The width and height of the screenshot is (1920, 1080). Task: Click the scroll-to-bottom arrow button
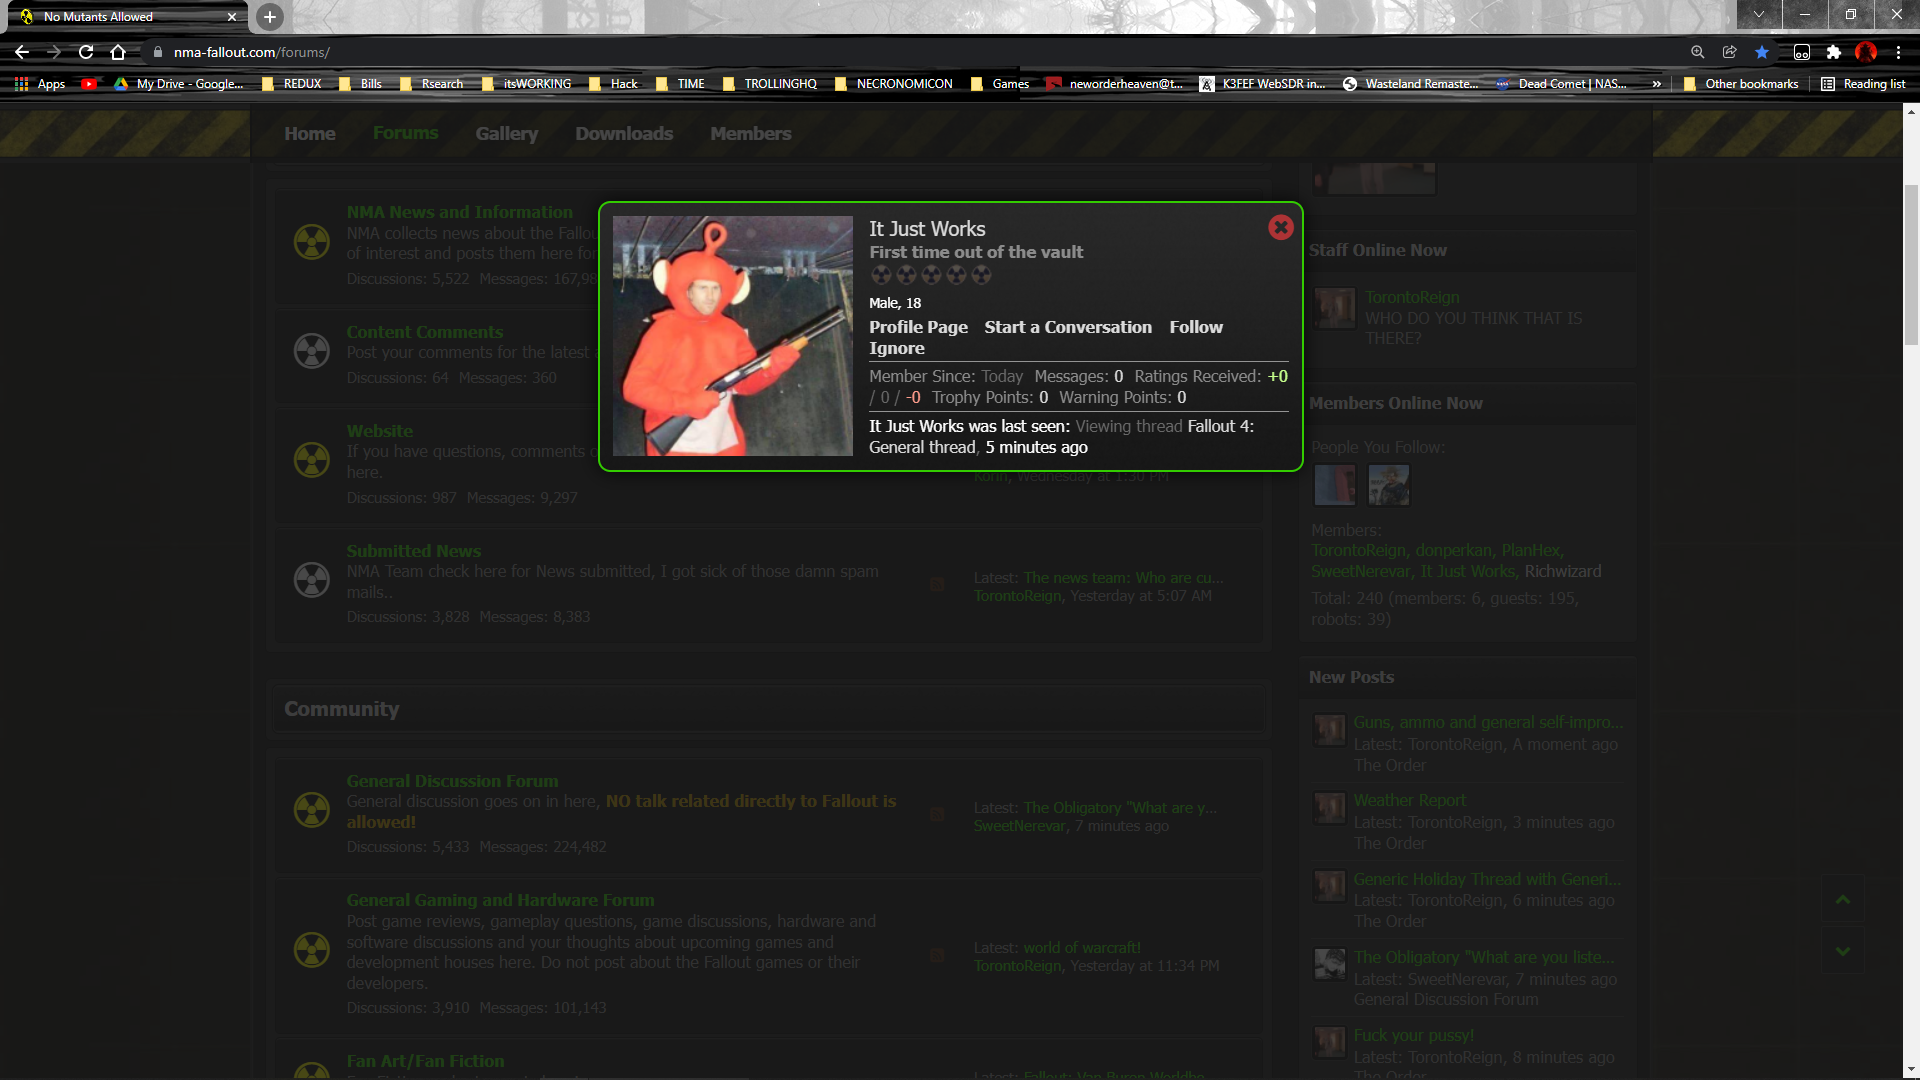[1843, 951]
